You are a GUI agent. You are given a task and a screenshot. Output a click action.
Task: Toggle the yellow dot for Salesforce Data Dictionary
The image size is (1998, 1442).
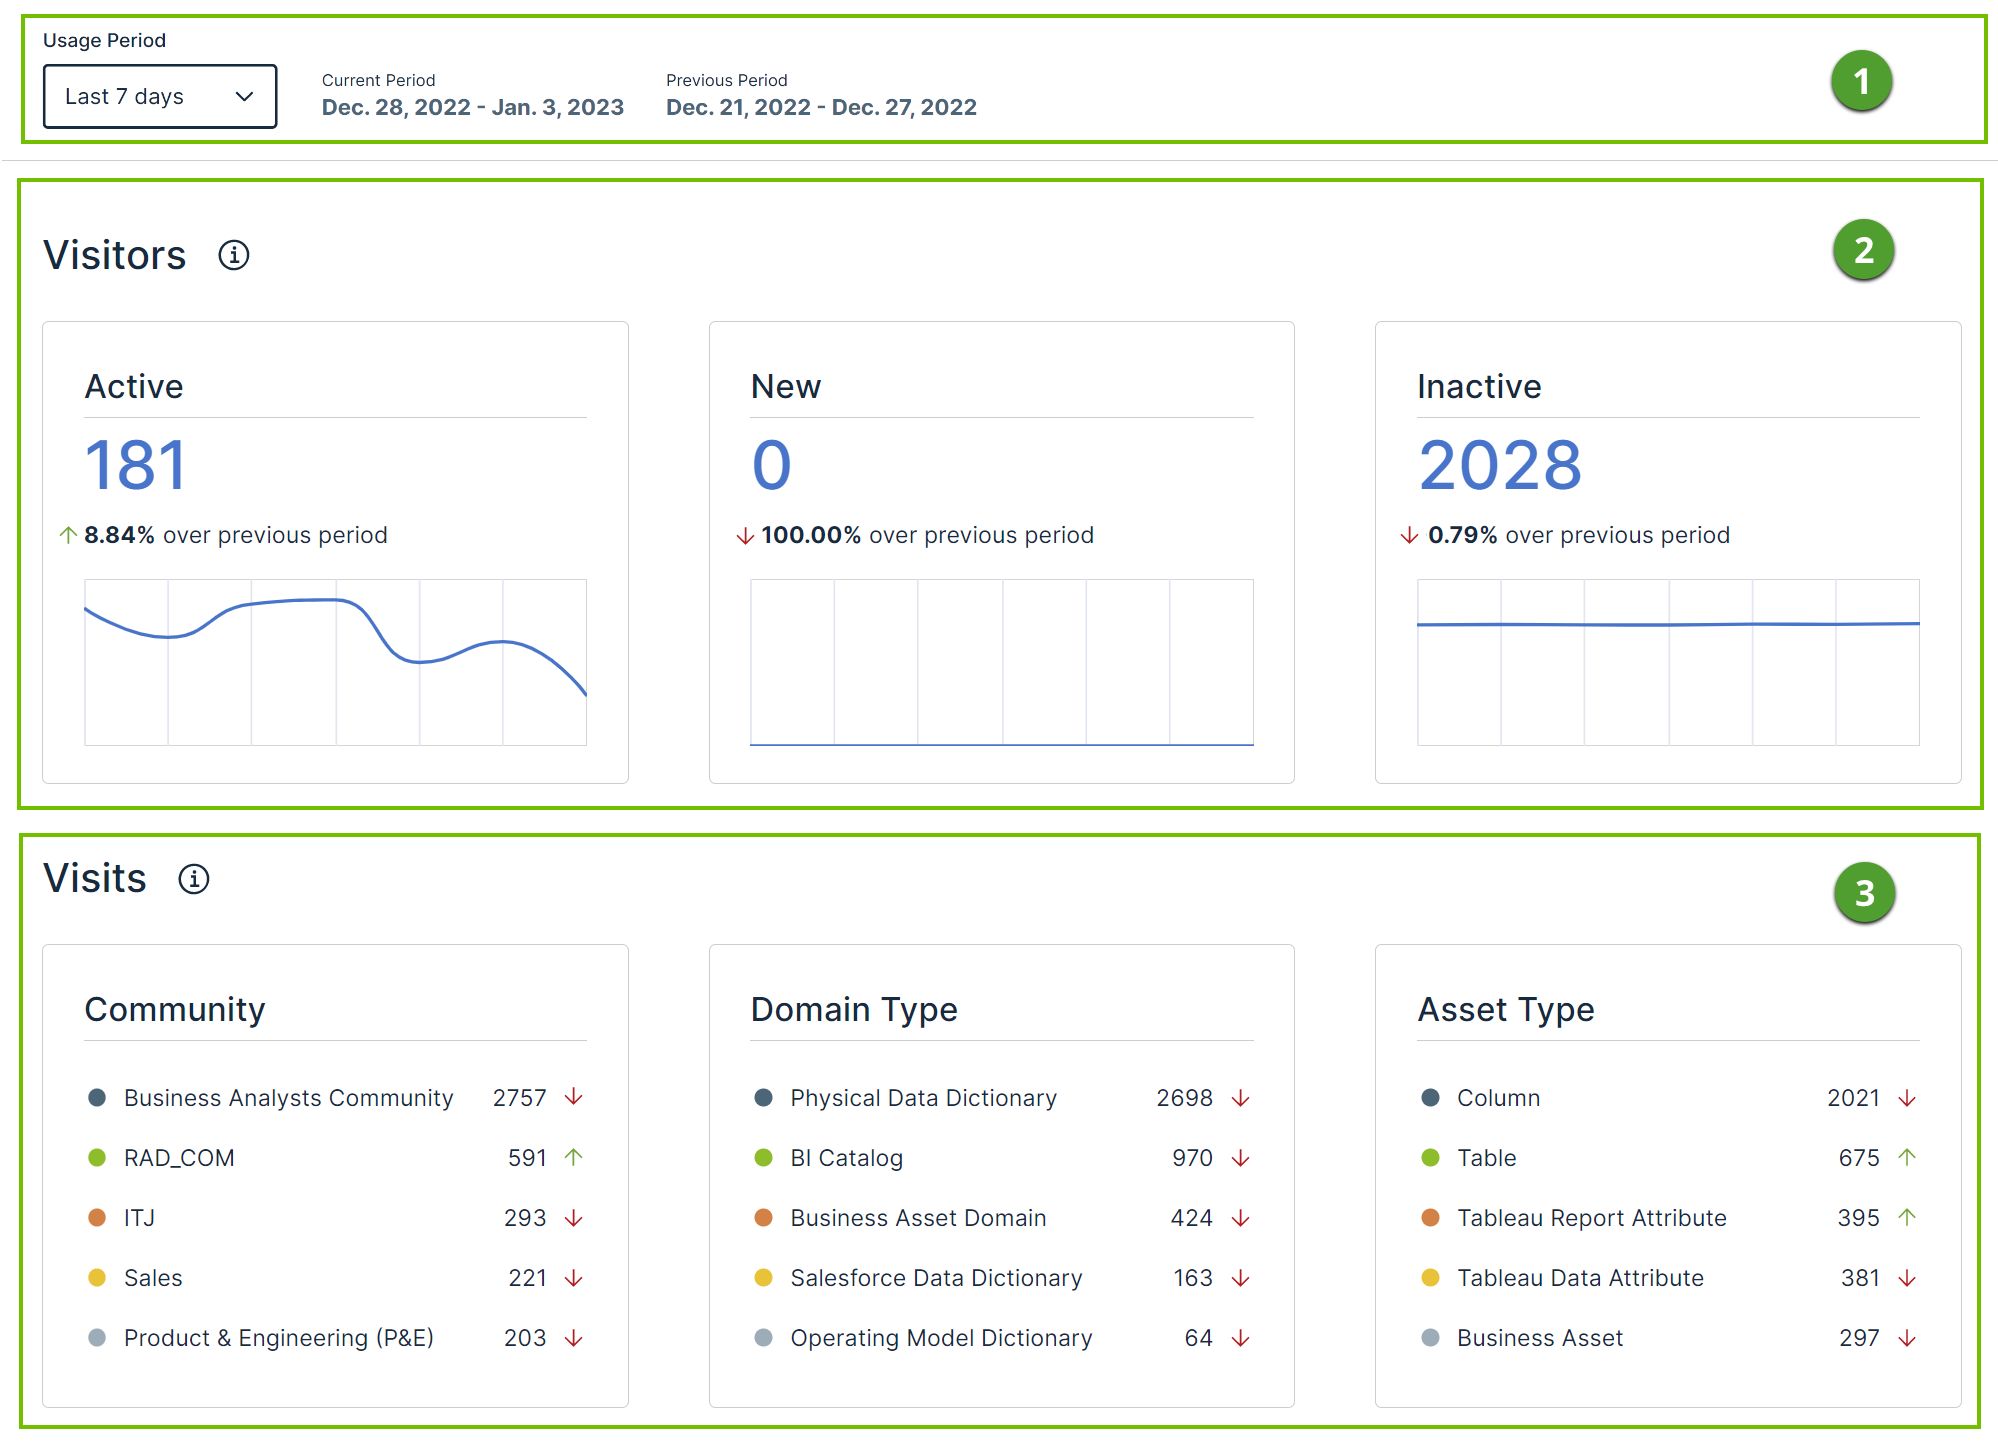coord(763,1278)
